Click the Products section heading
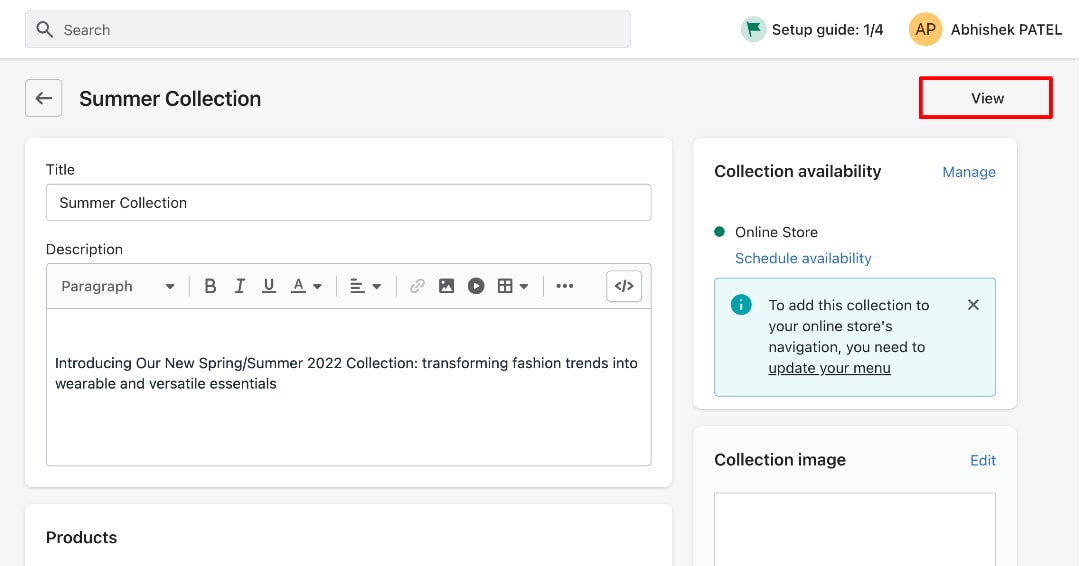1080x566 pixels. (81, 538)
